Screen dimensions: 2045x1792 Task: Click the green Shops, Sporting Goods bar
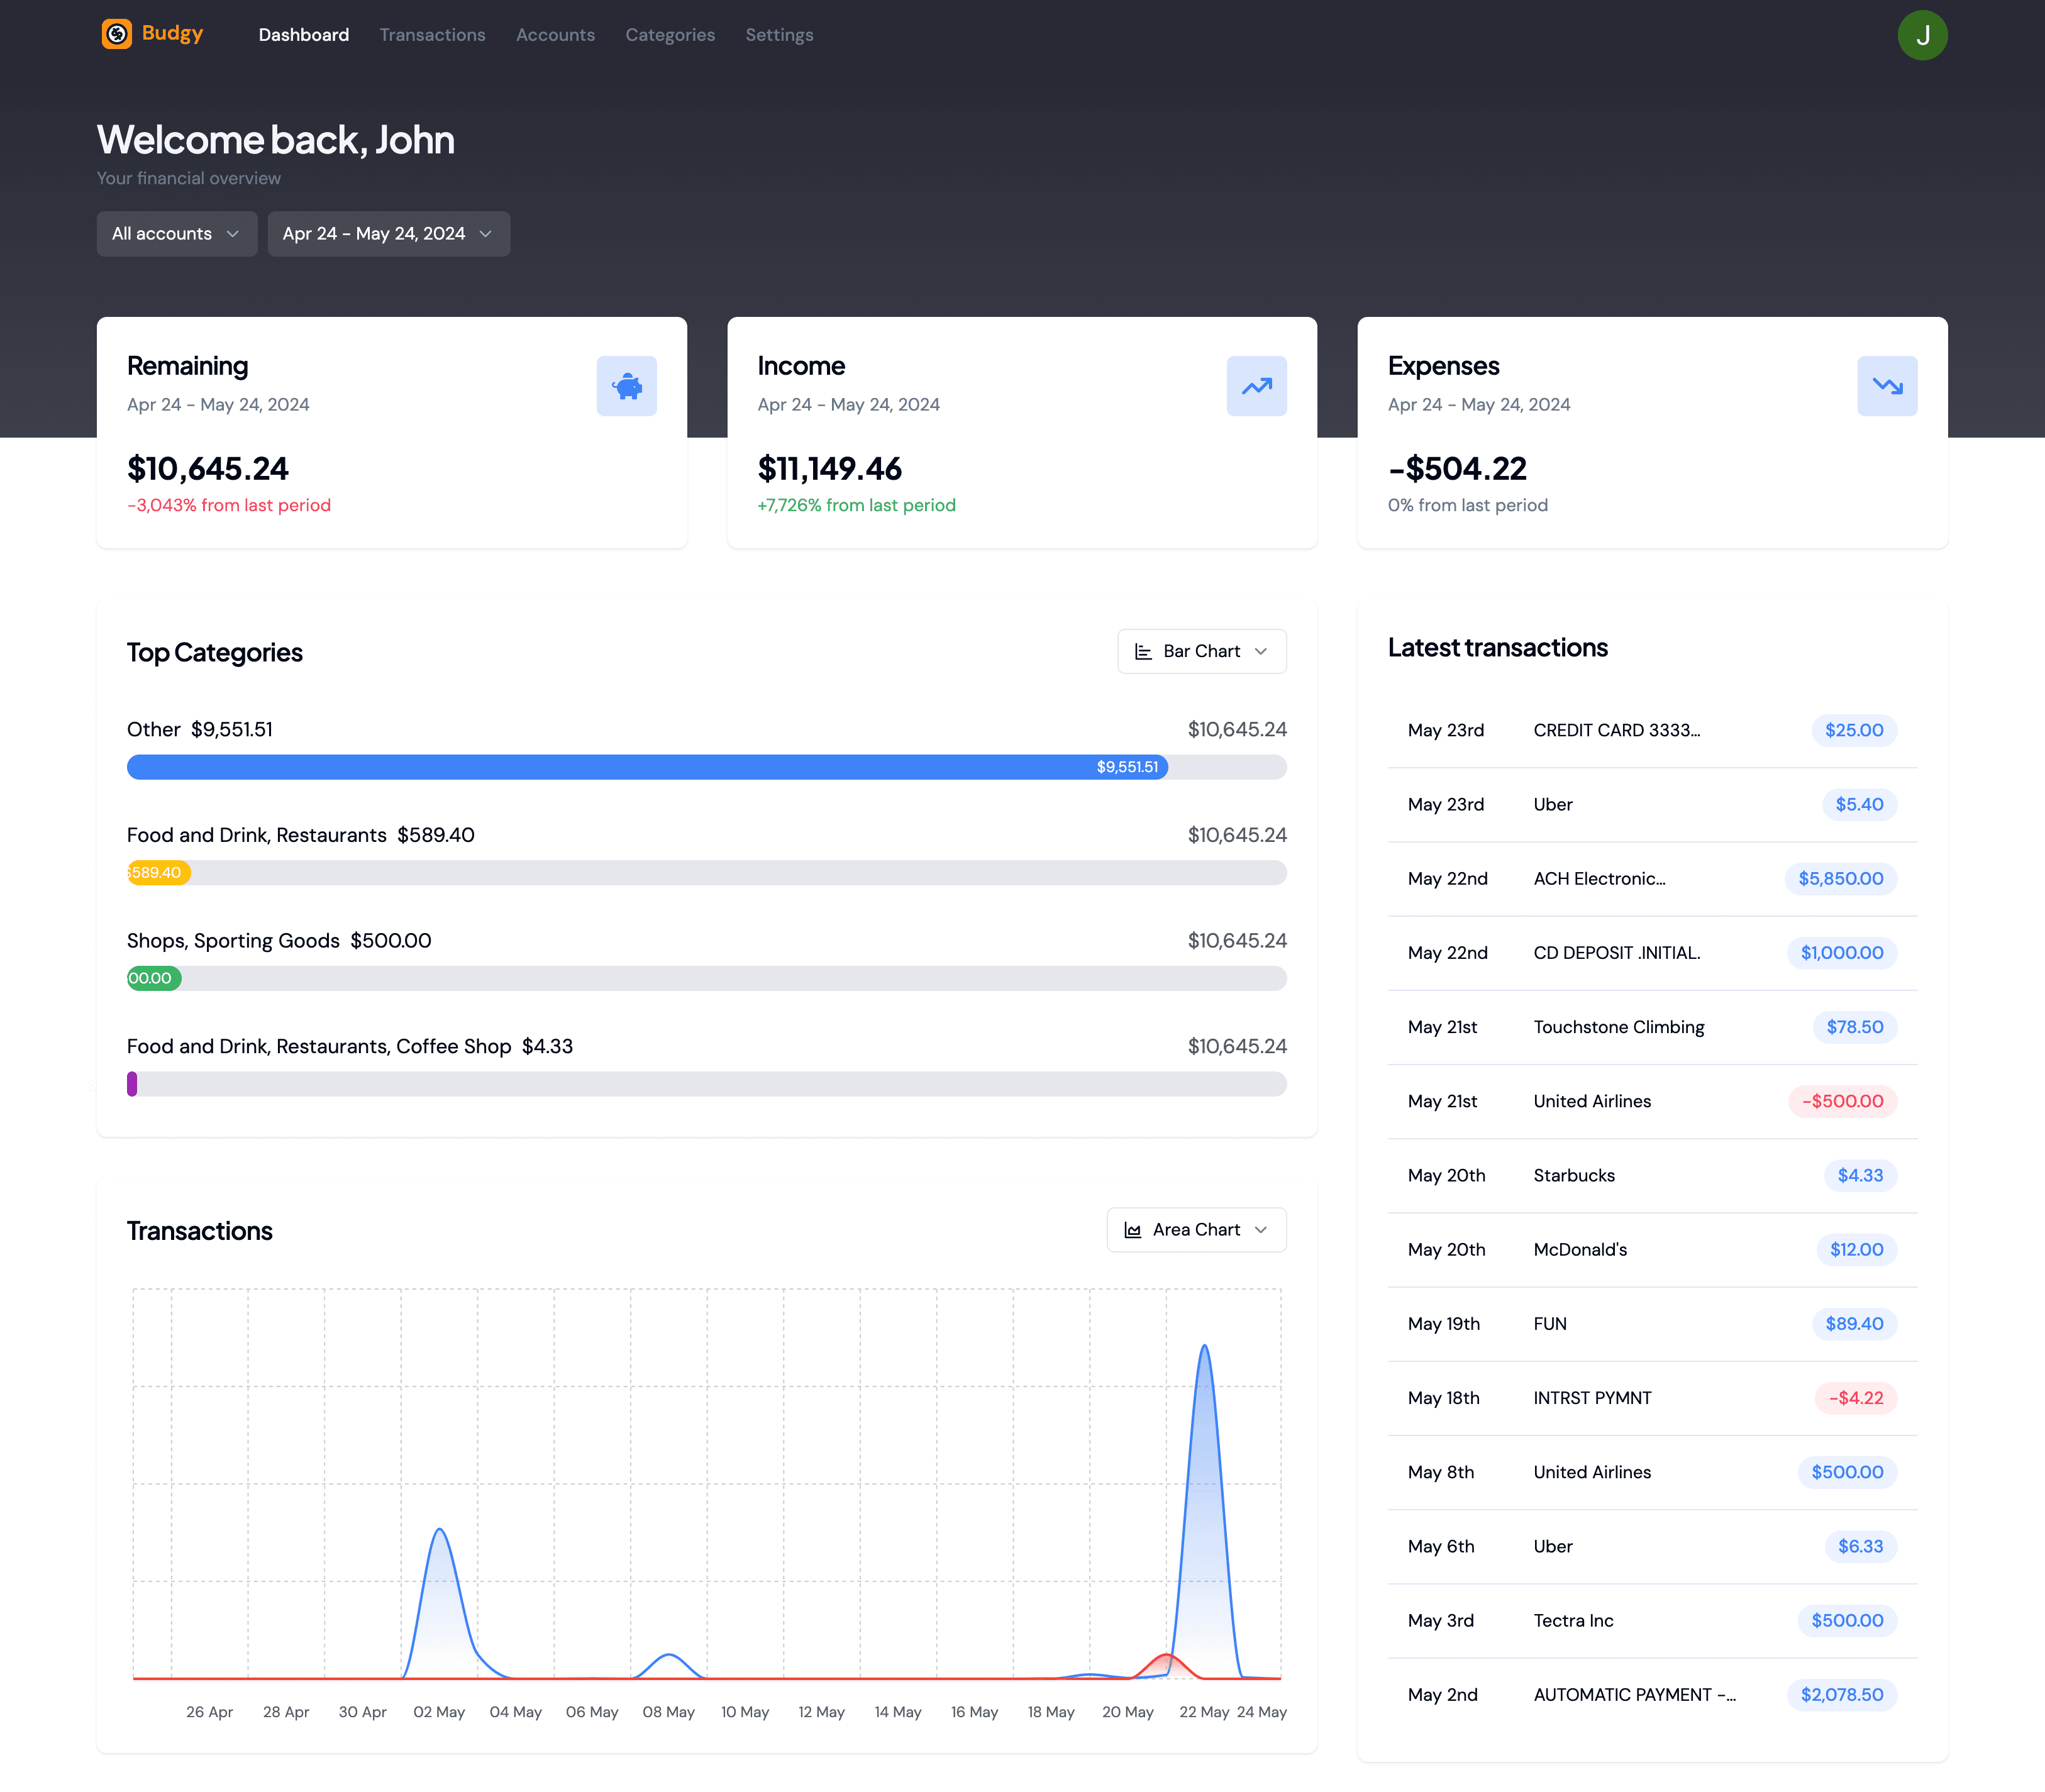point(154,978)
